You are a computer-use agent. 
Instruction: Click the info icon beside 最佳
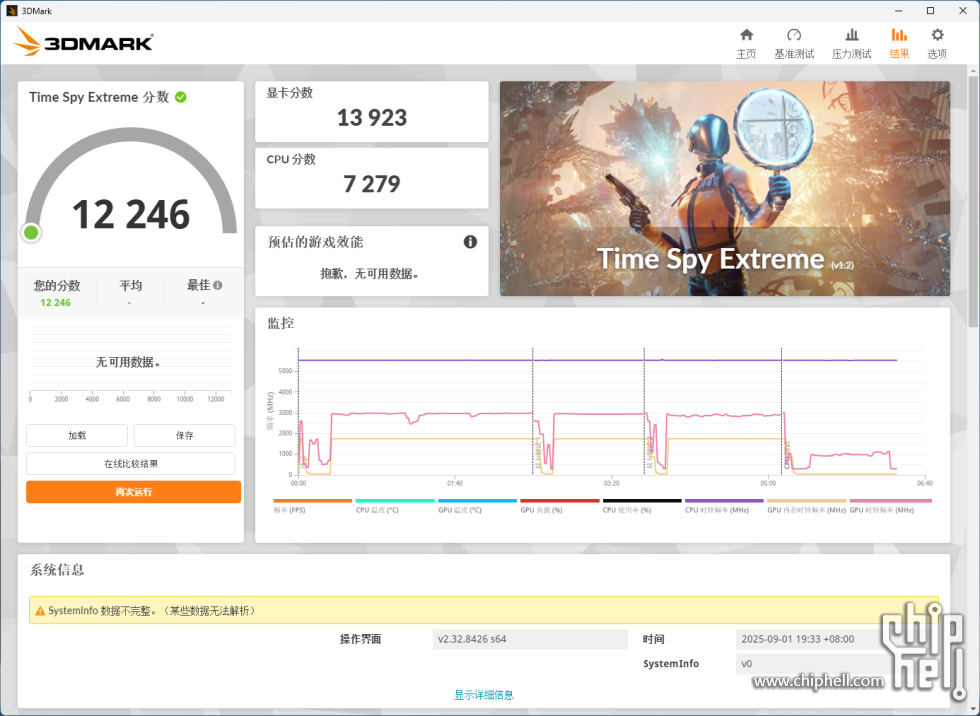pyautogui.click(x=218, y=285)
